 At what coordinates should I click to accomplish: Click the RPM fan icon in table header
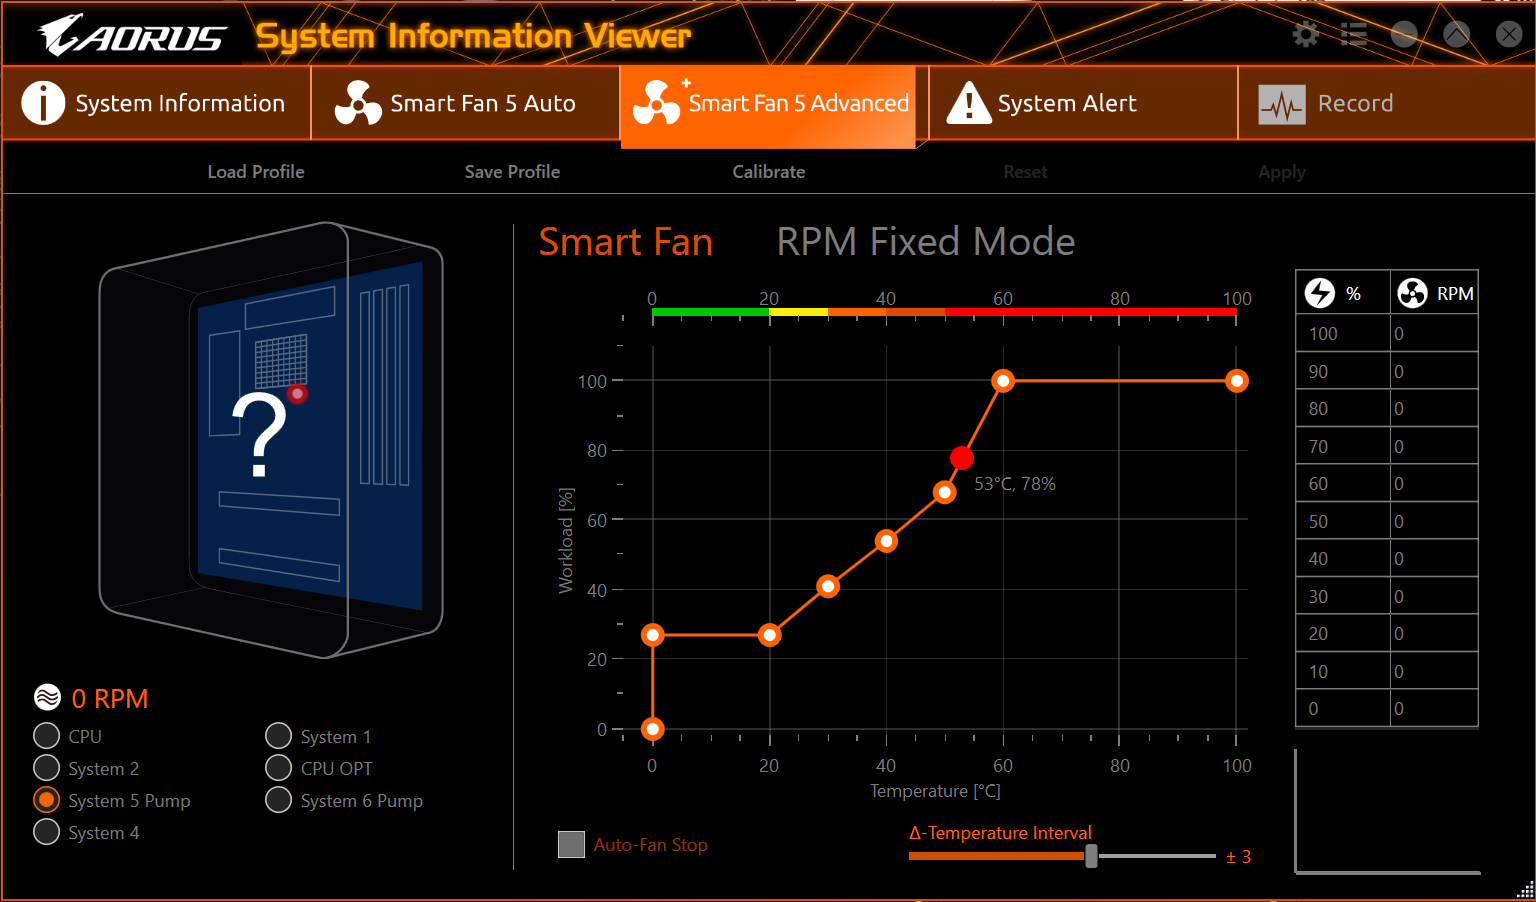[1412, 293]
